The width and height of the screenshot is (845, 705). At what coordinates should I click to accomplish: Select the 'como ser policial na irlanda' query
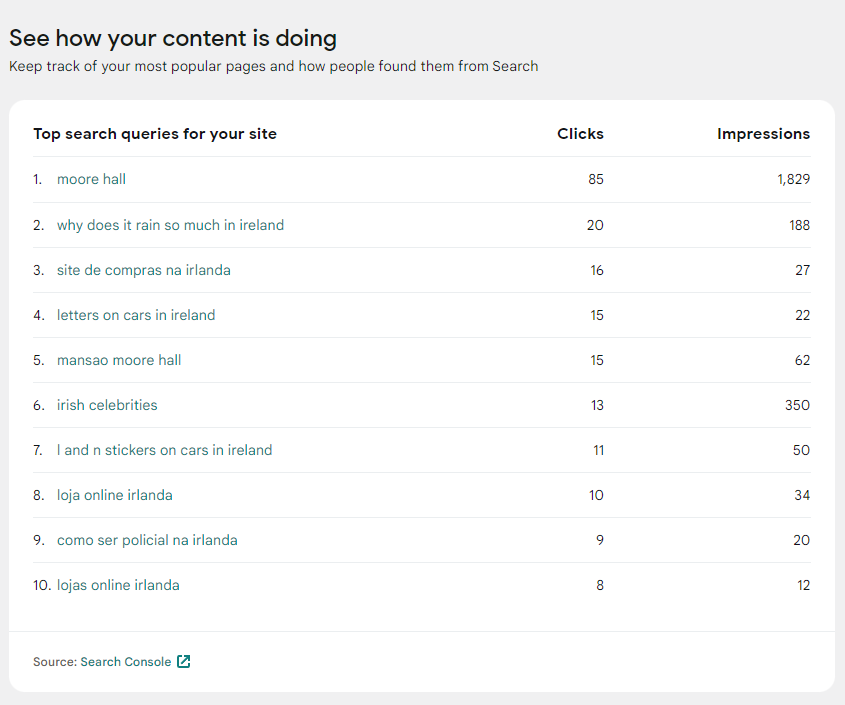pos(147,540)
